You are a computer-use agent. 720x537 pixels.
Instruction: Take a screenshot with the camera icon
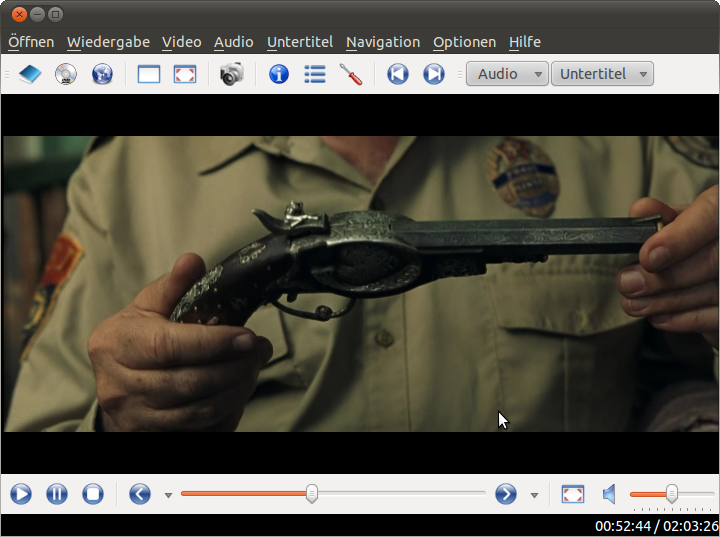(232, 74)
